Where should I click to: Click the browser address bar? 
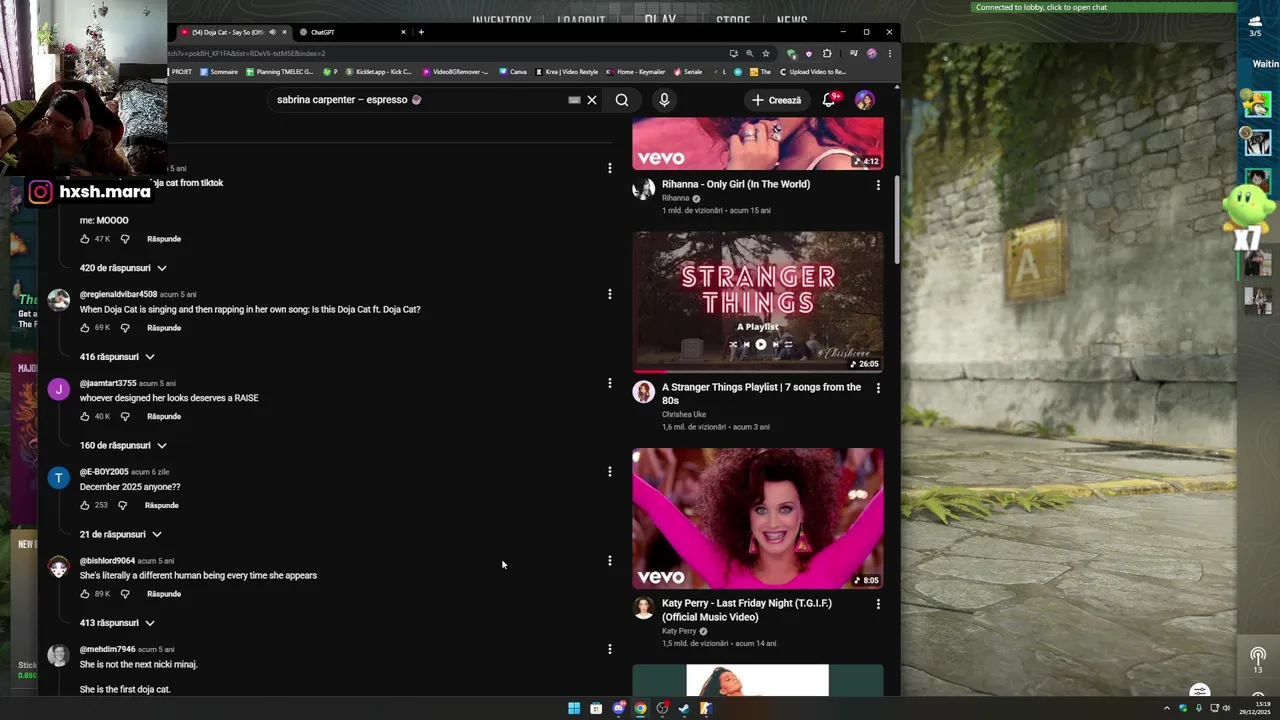[x=445, y=54]
